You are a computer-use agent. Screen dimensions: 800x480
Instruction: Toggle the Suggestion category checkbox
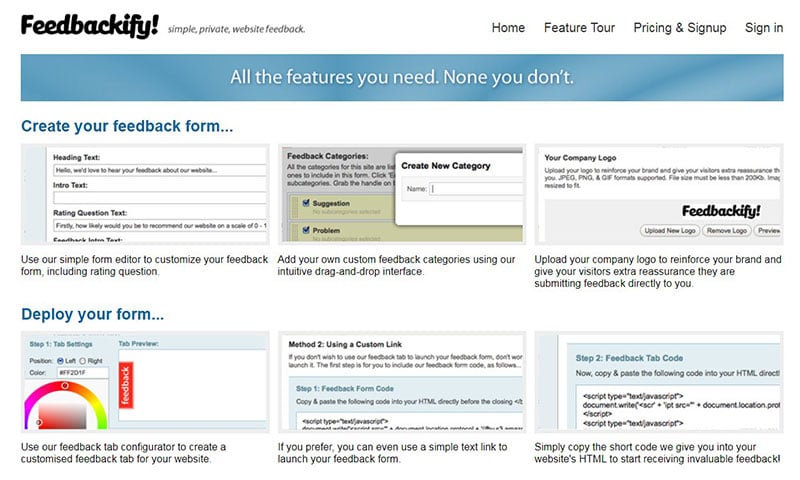pyautogui.click(x=306, y=203)
